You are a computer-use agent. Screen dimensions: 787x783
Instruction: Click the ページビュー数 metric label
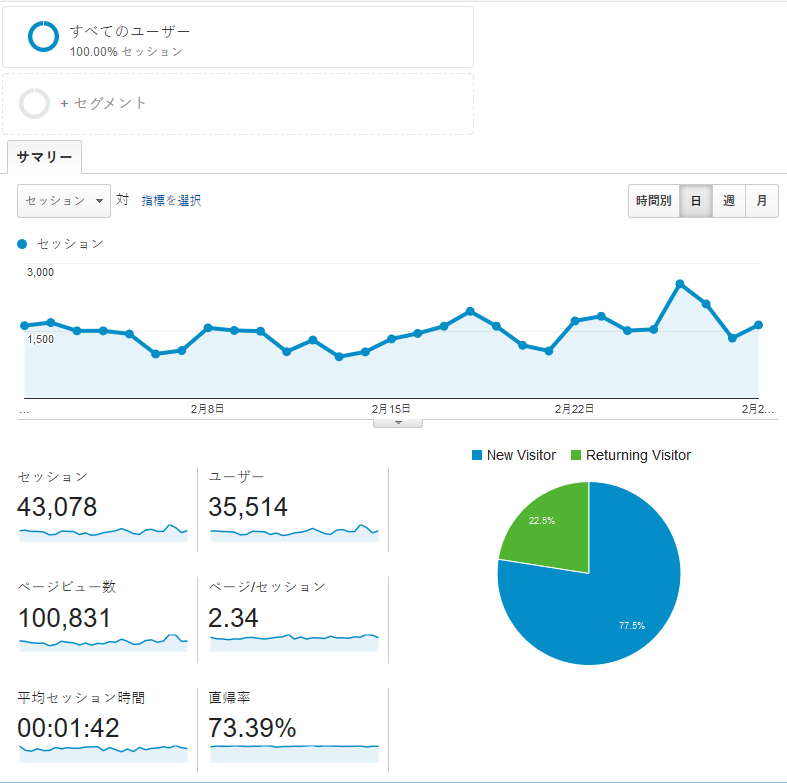[x=67, y=587]
